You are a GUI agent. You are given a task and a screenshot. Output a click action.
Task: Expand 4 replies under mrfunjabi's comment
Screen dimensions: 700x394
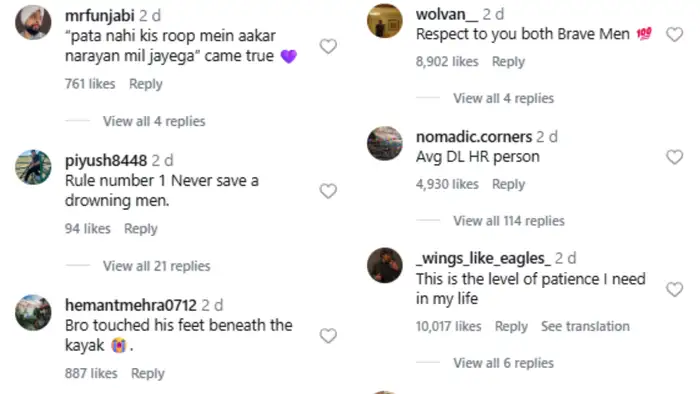click(154, 121)
